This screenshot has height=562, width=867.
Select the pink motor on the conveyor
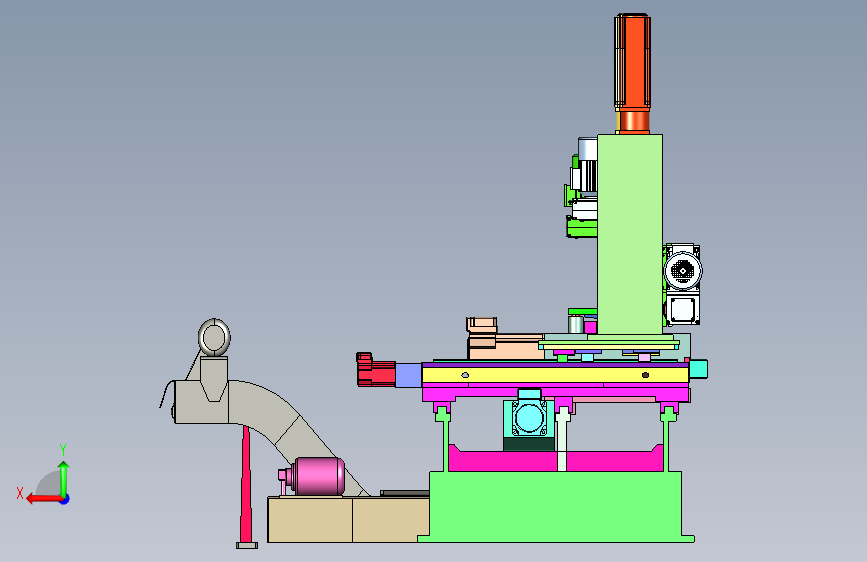point(315,476)
